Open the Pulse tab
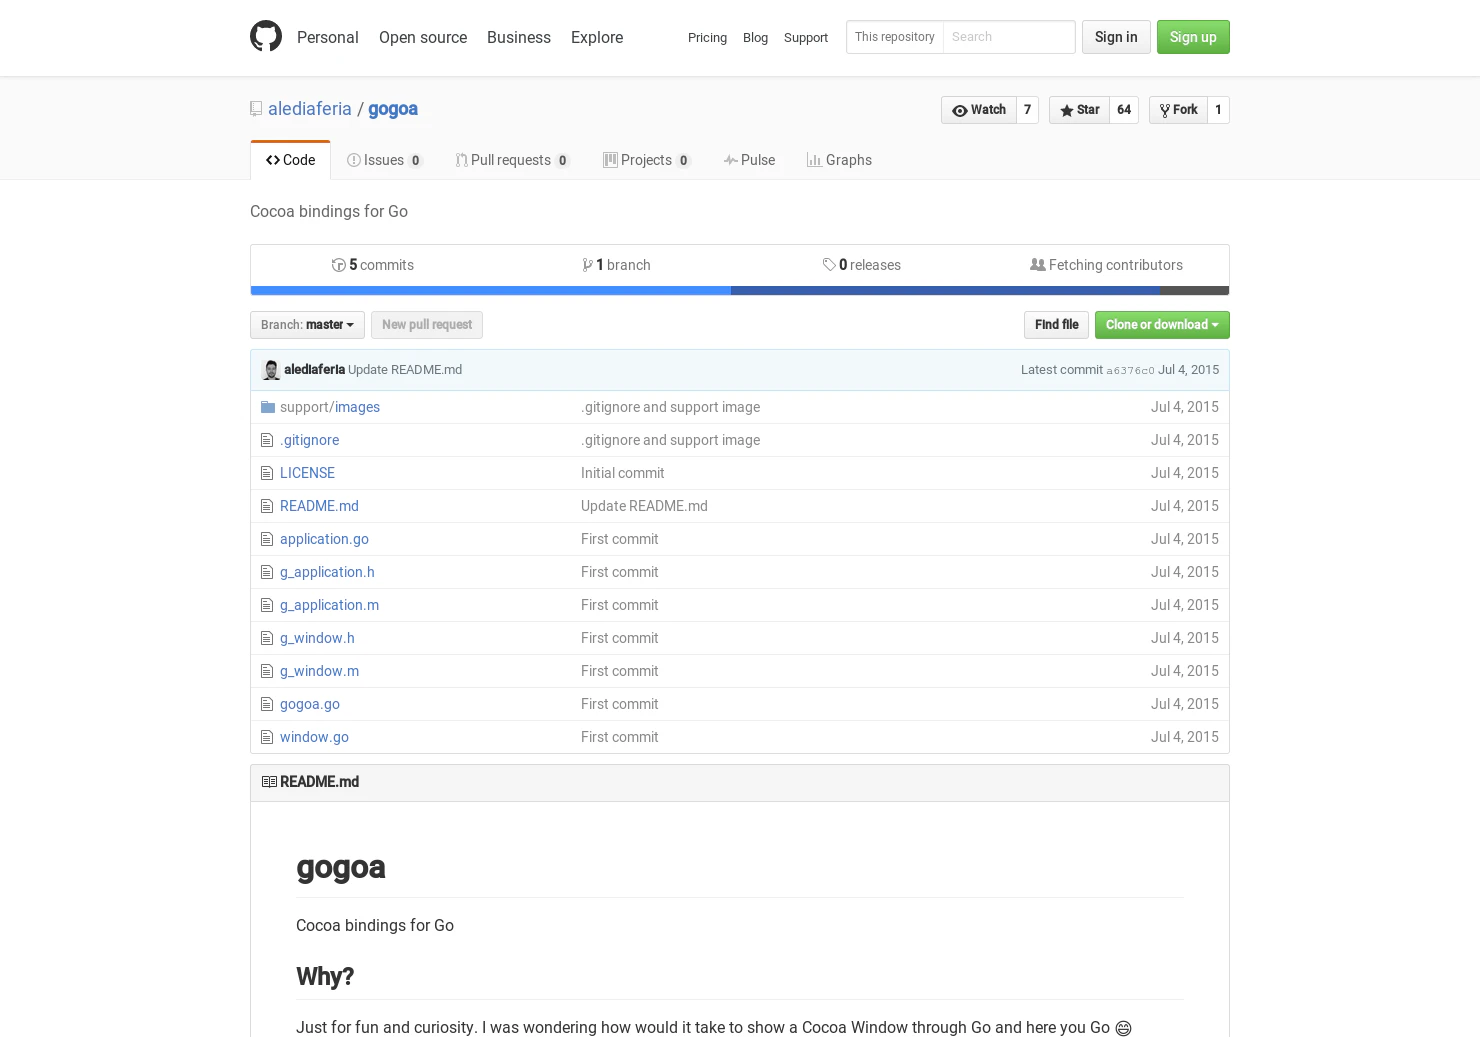The height and width of the screenshot is (1037, 1480). click(x=749, y=160)
